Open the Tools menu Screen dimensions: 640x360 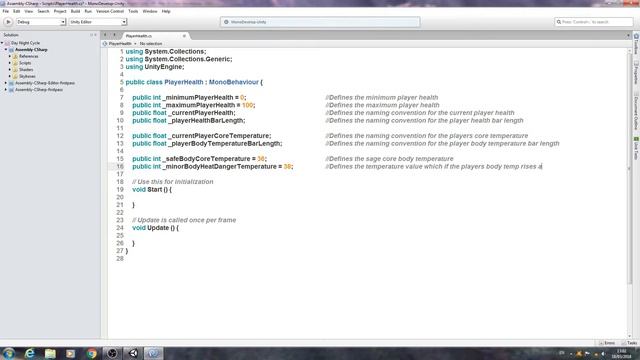(133, 11)
